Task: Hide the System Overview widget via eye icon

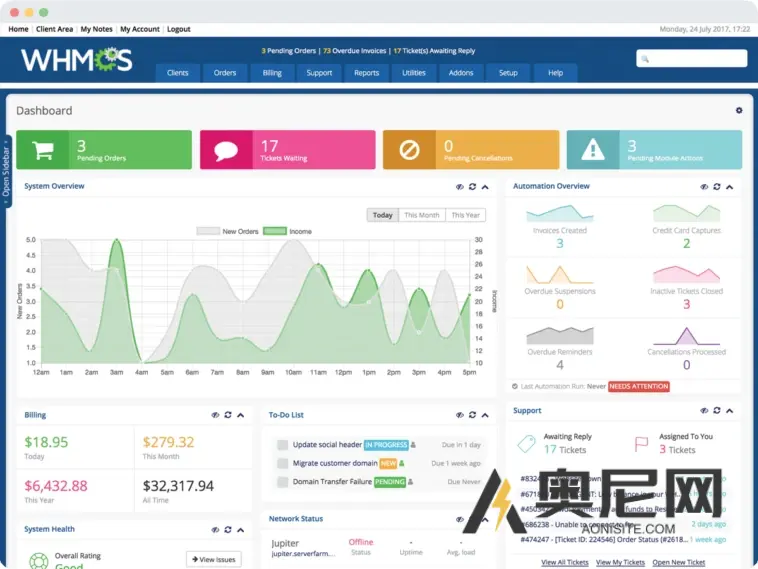Action: click(x=460, y=187)
